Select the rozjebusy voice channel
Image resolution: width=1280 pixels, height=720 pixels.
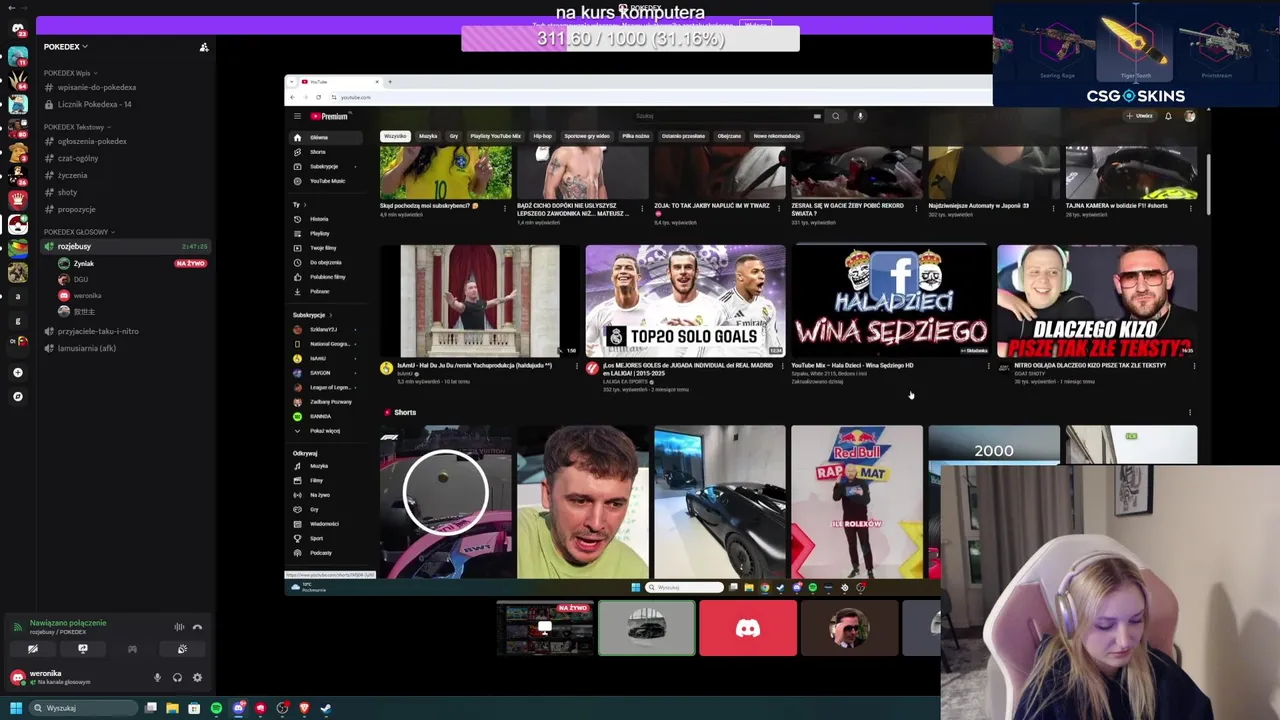[x=125, y=246]
